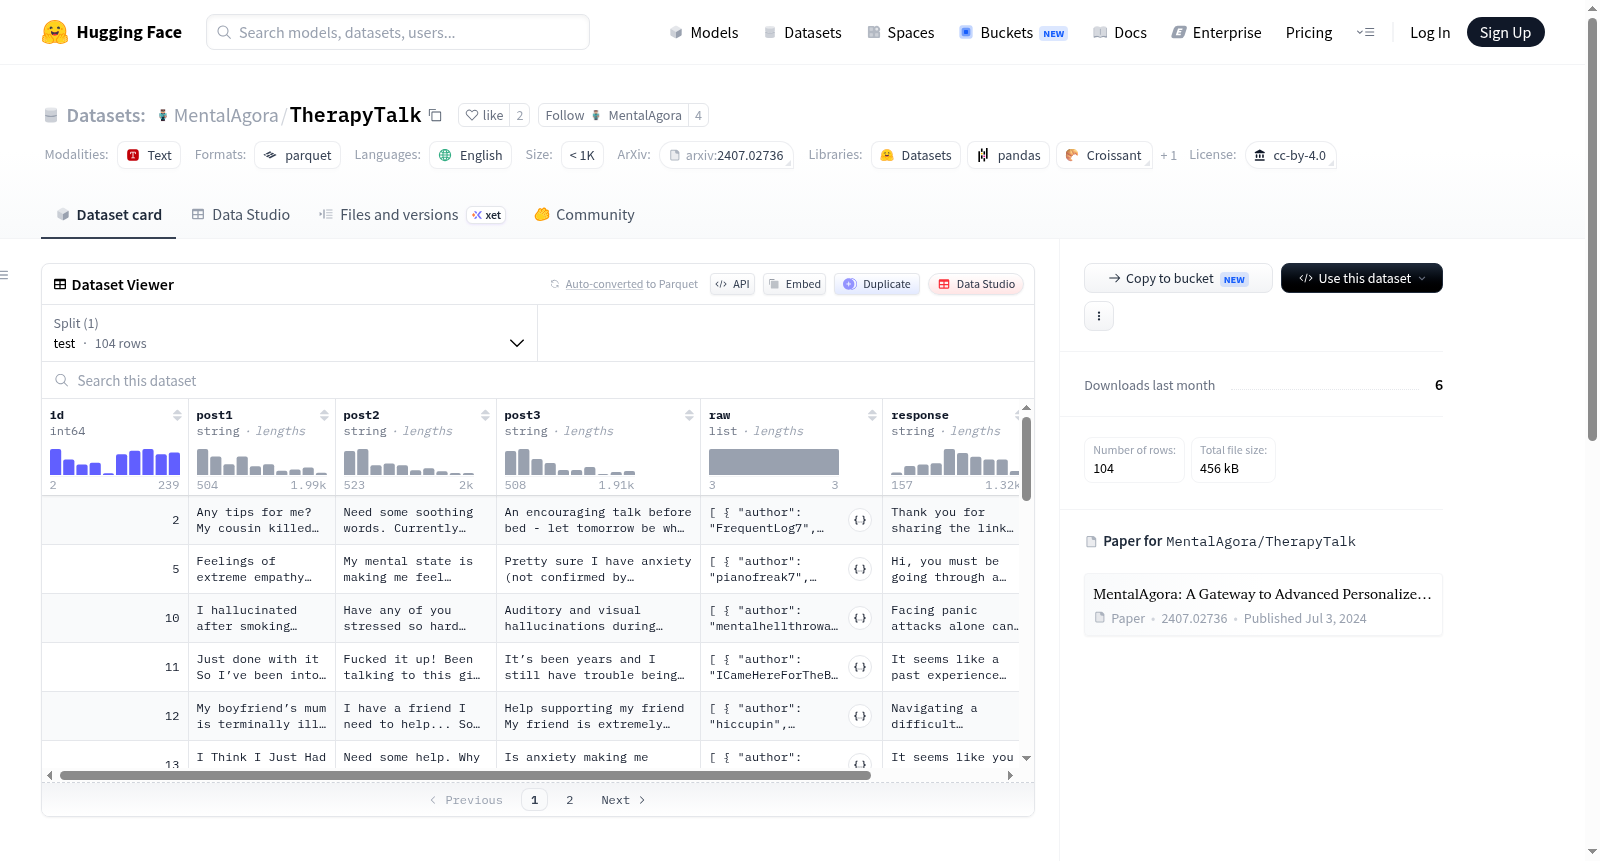Go to the Pricing page

point(1309,32)
